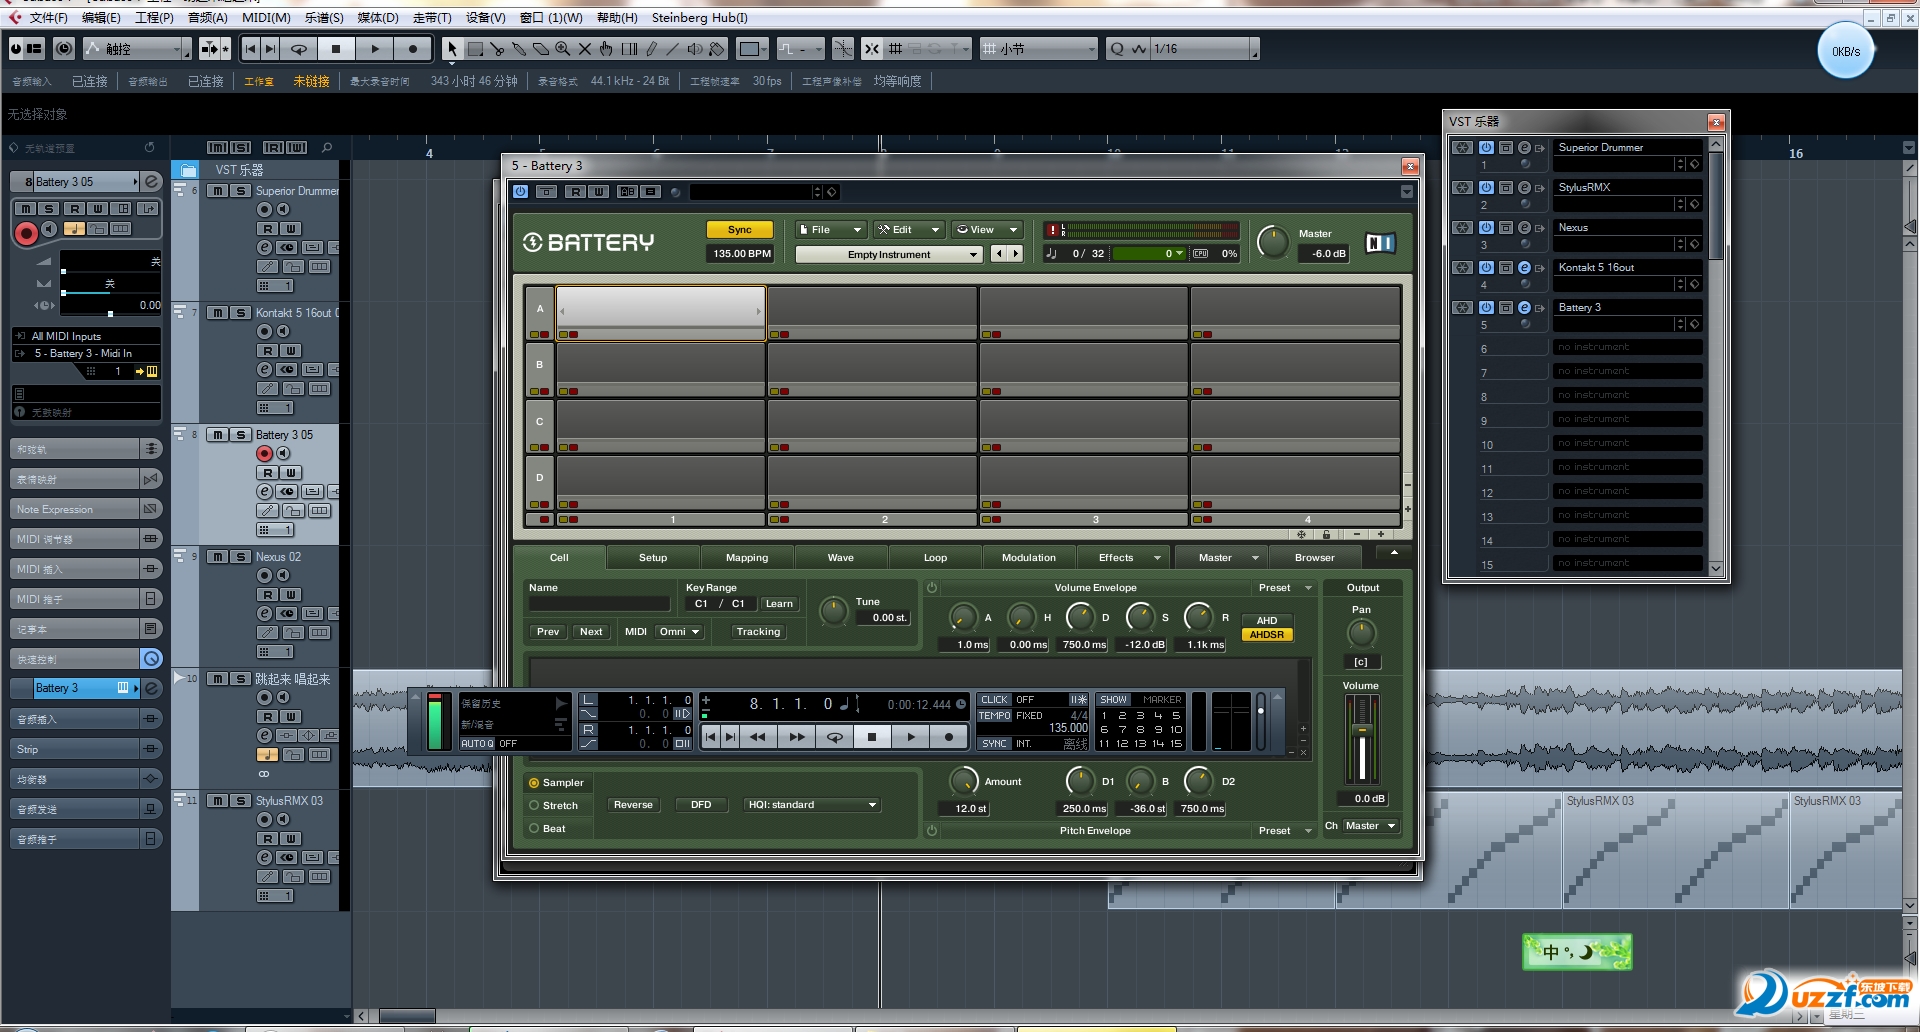Screen dimensions: 1920x1032
Task: Select the Glue tool in the toolbar
Action: pyautogui.click(x=520, y=48)
